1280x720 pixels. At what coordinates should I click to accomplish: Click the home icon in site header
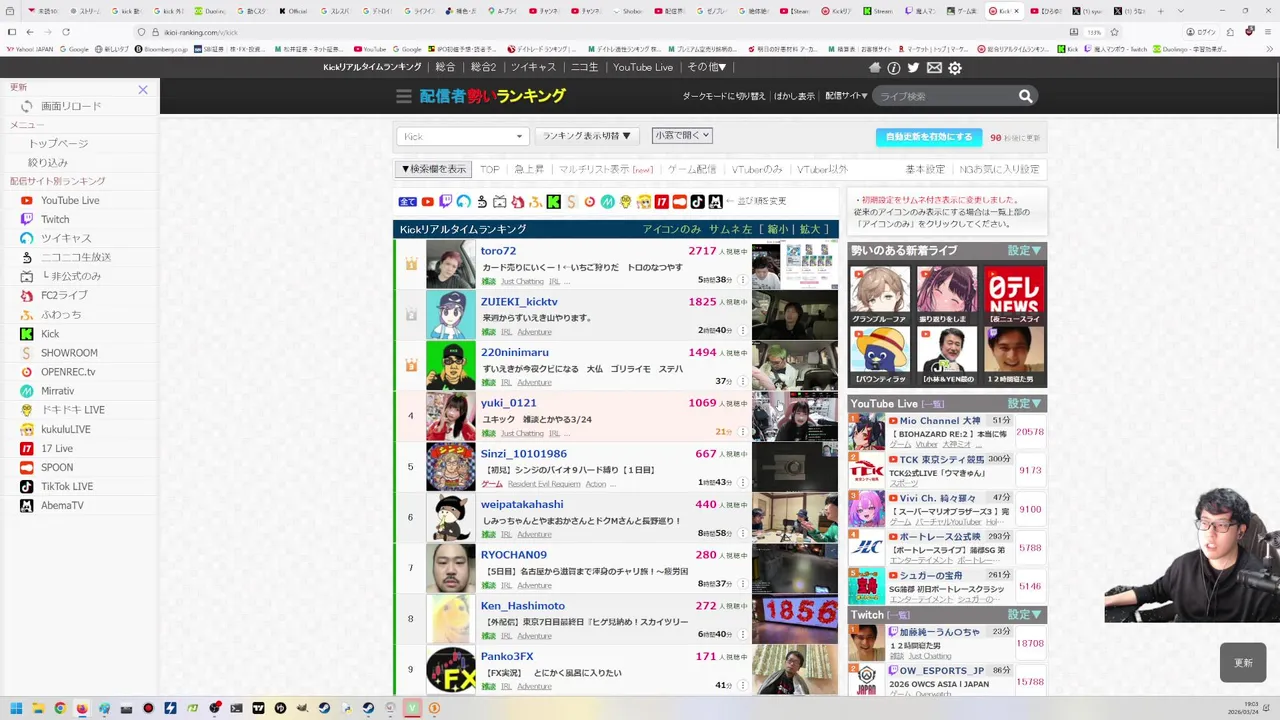click(x=875, y=68)
